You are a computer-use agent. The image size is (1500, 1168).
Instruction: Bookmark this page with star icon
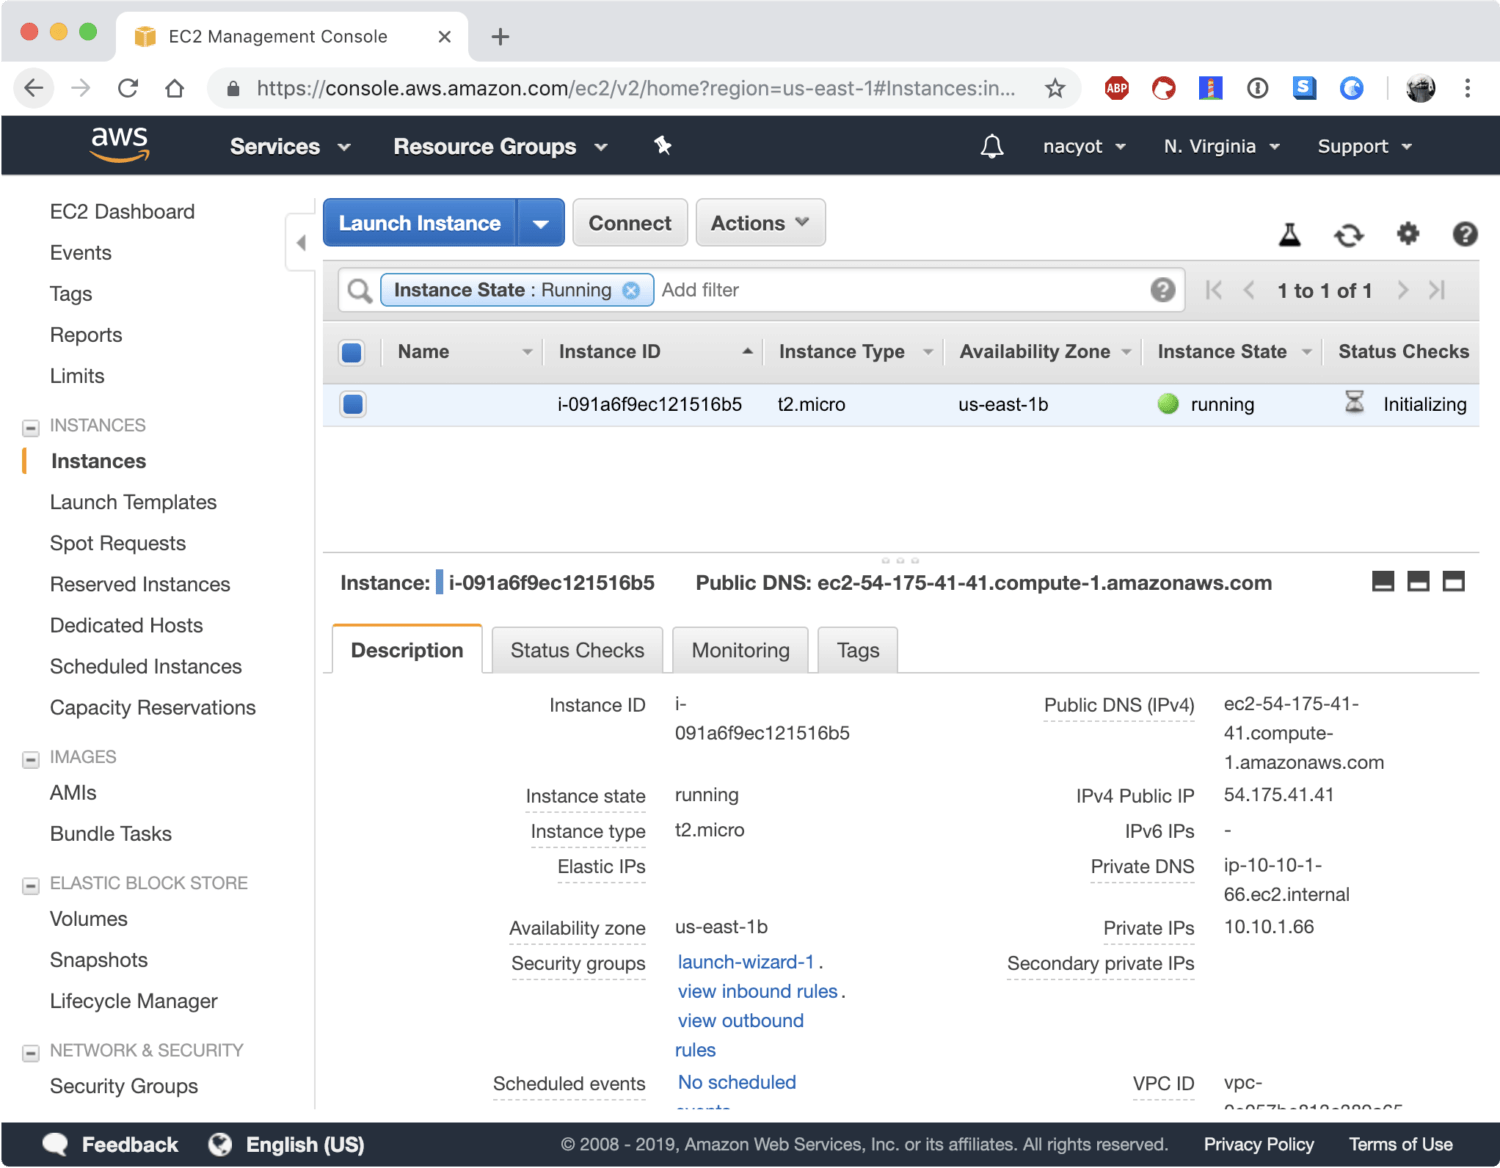(x=1055, y=88)
